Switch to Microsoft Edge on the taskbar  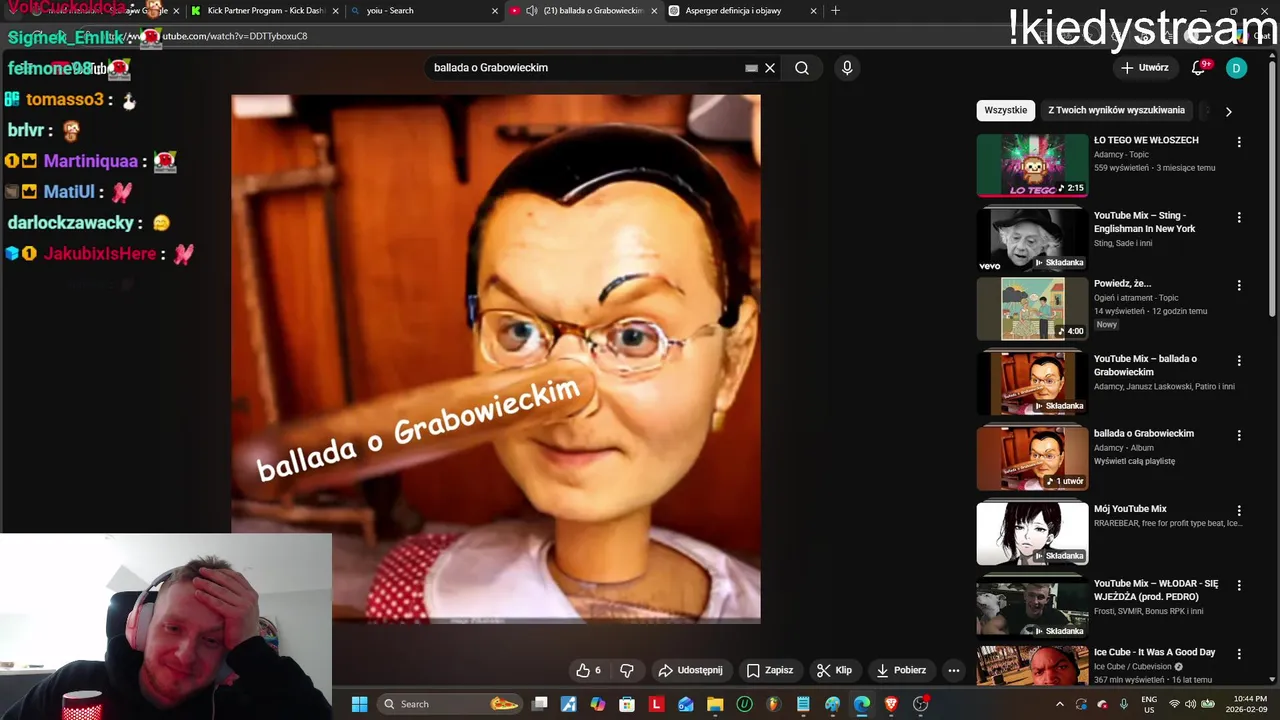pyautogui.click(x=862, y=704)
